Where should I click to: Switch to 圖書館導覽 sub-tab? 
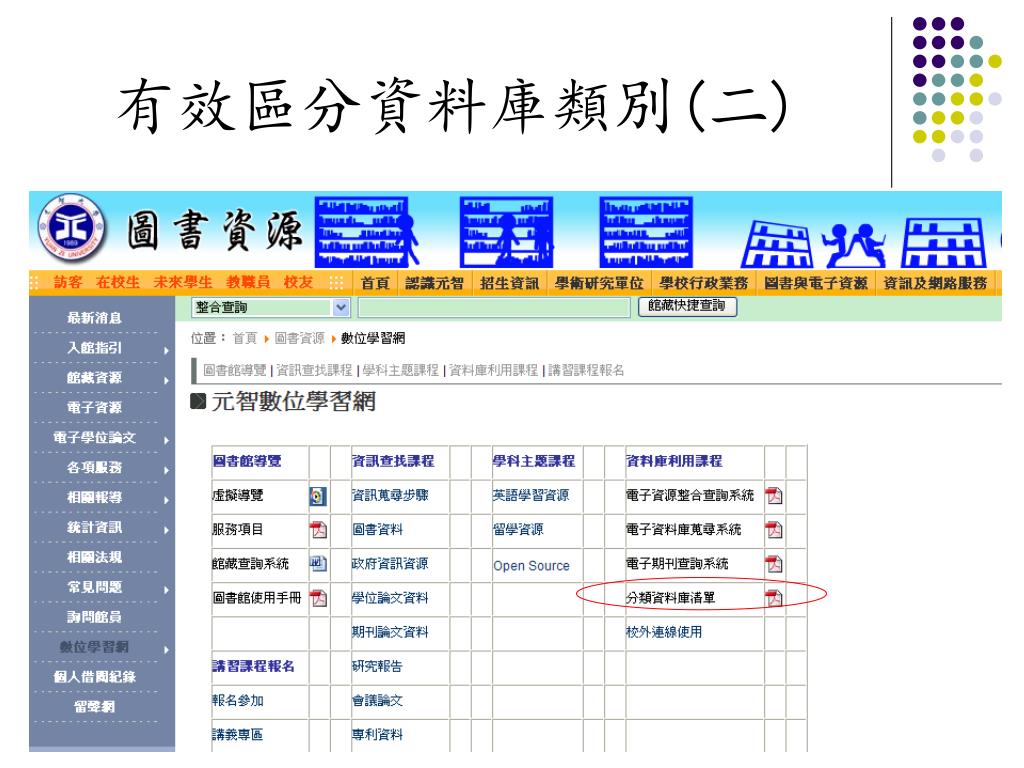pos(234,370)
